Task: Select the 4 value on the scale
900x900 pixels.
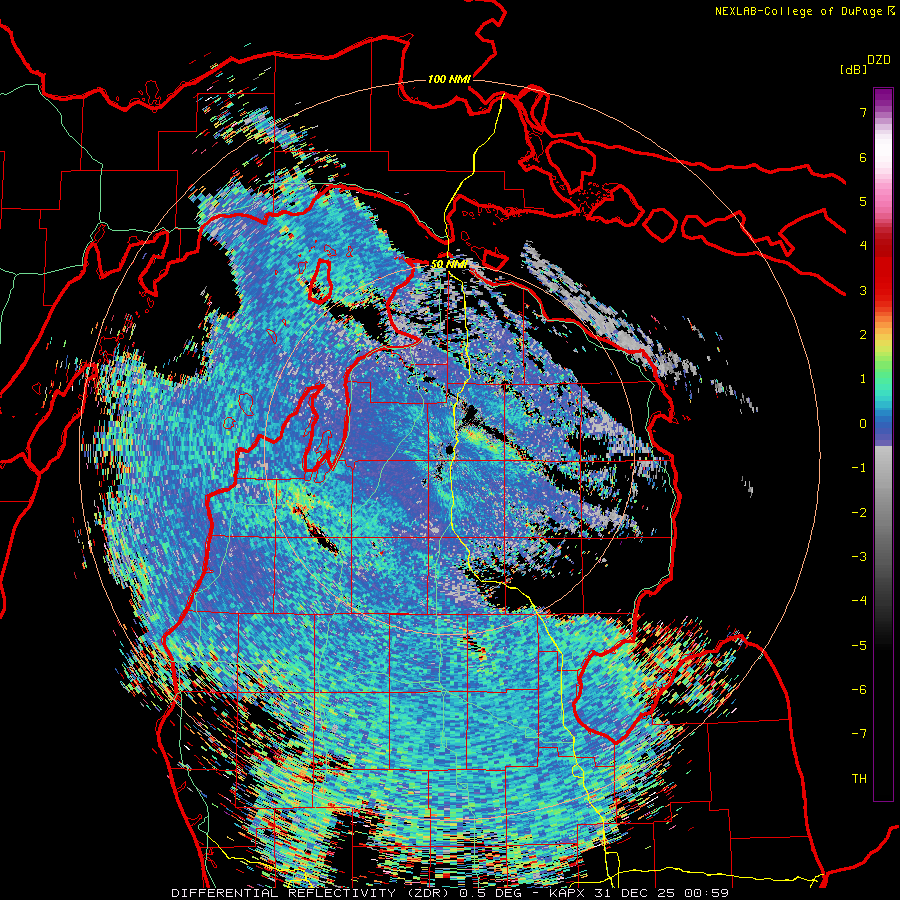Action: (x=863, y=246)
